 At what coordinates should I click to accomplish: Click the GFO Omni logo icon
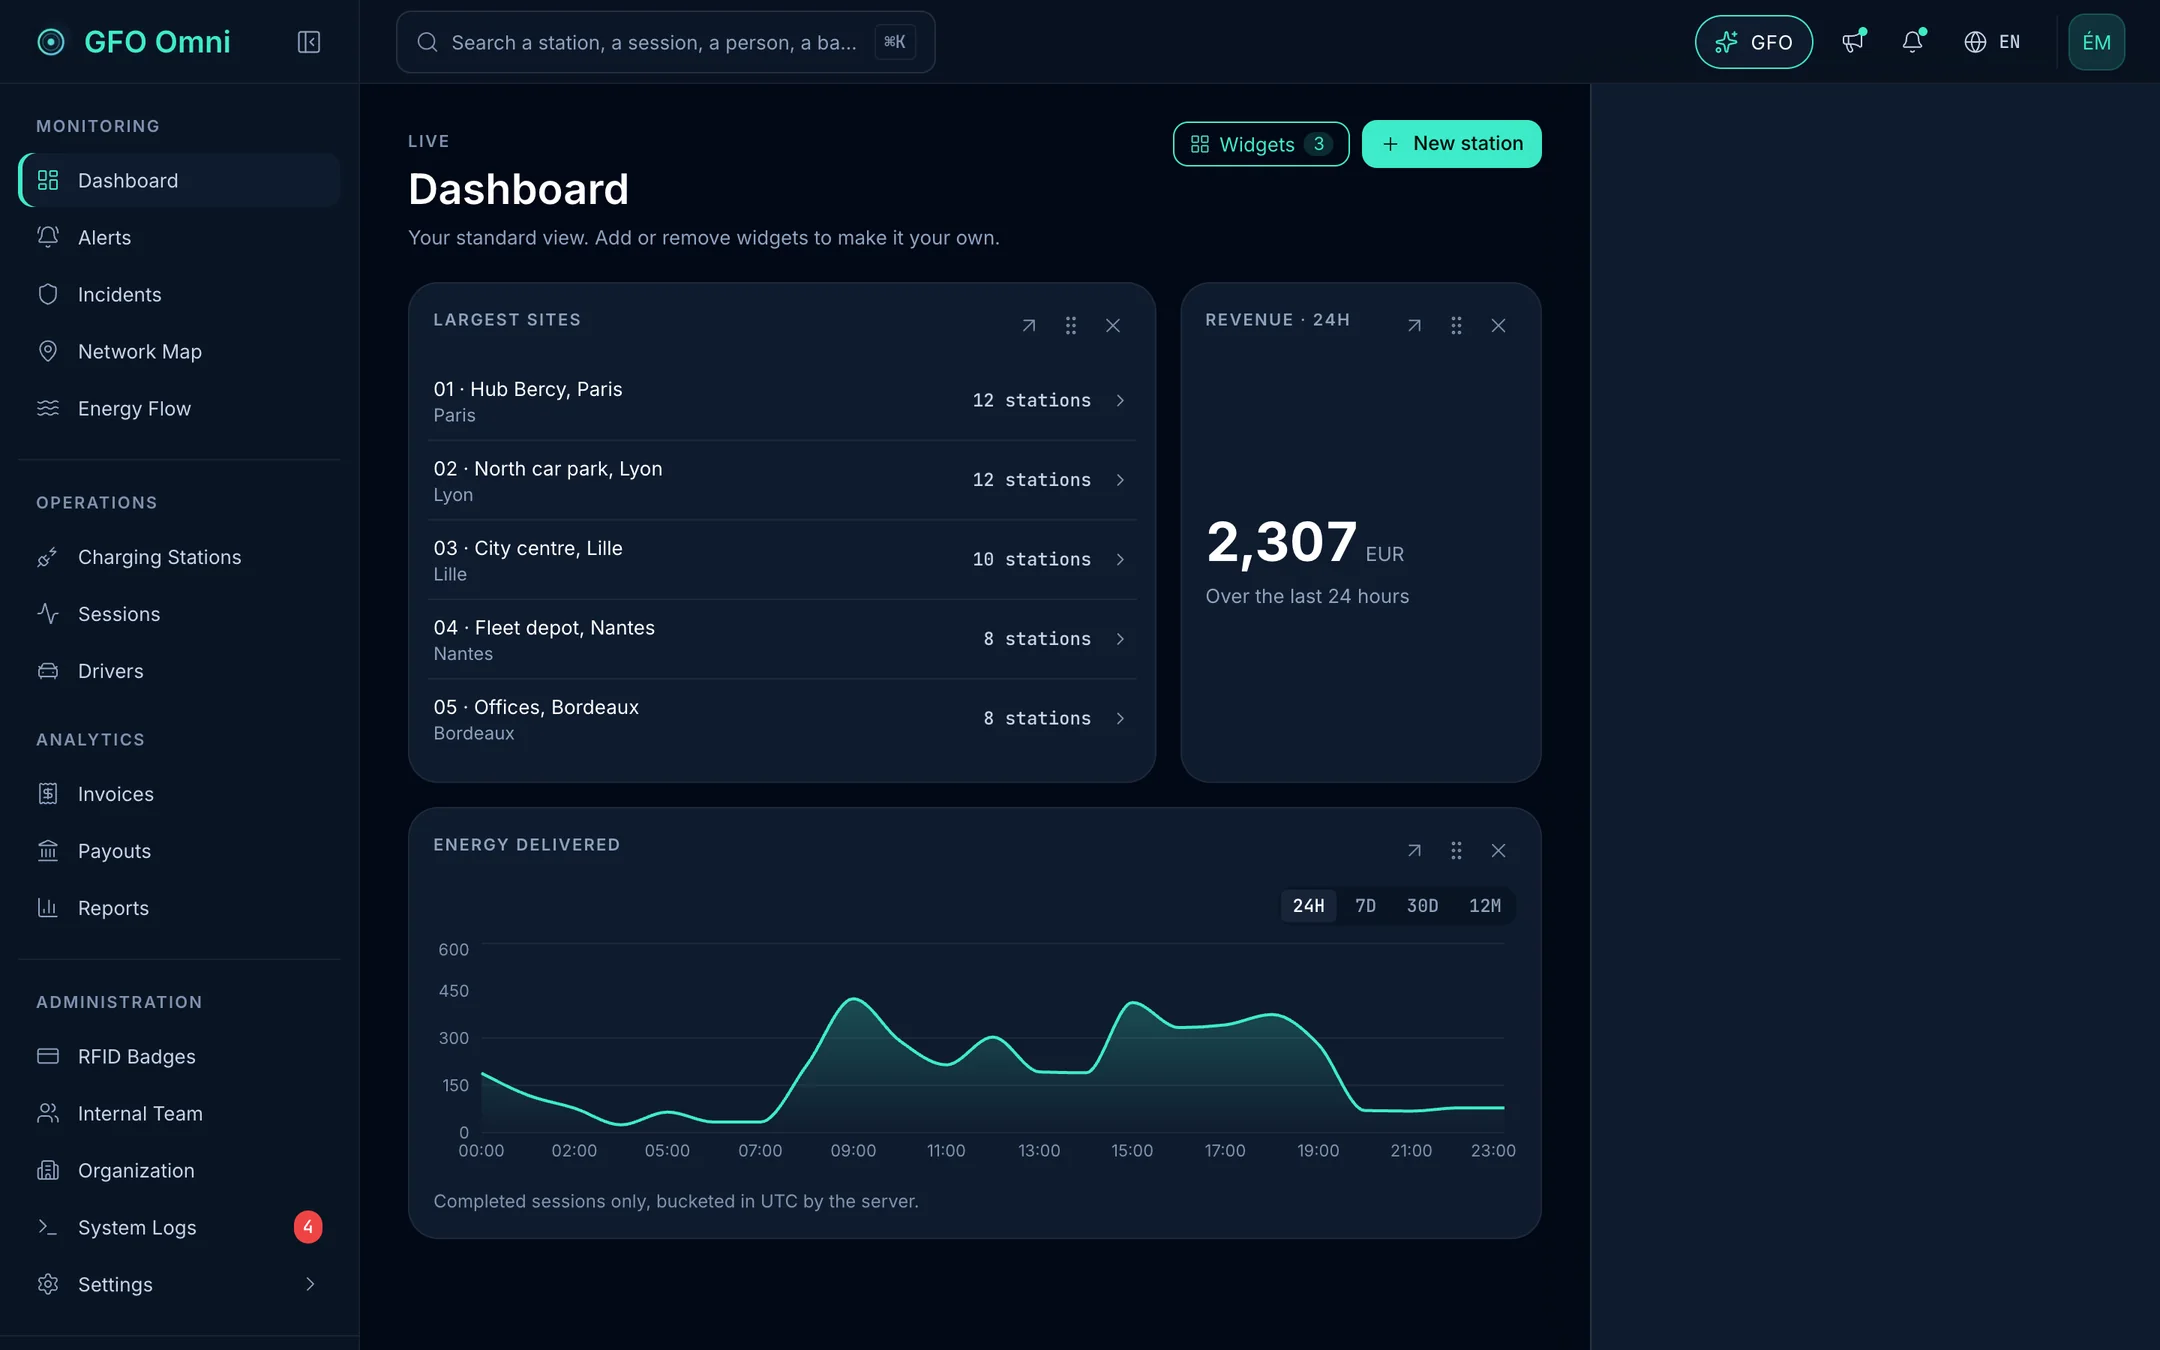tap(51, 42)
